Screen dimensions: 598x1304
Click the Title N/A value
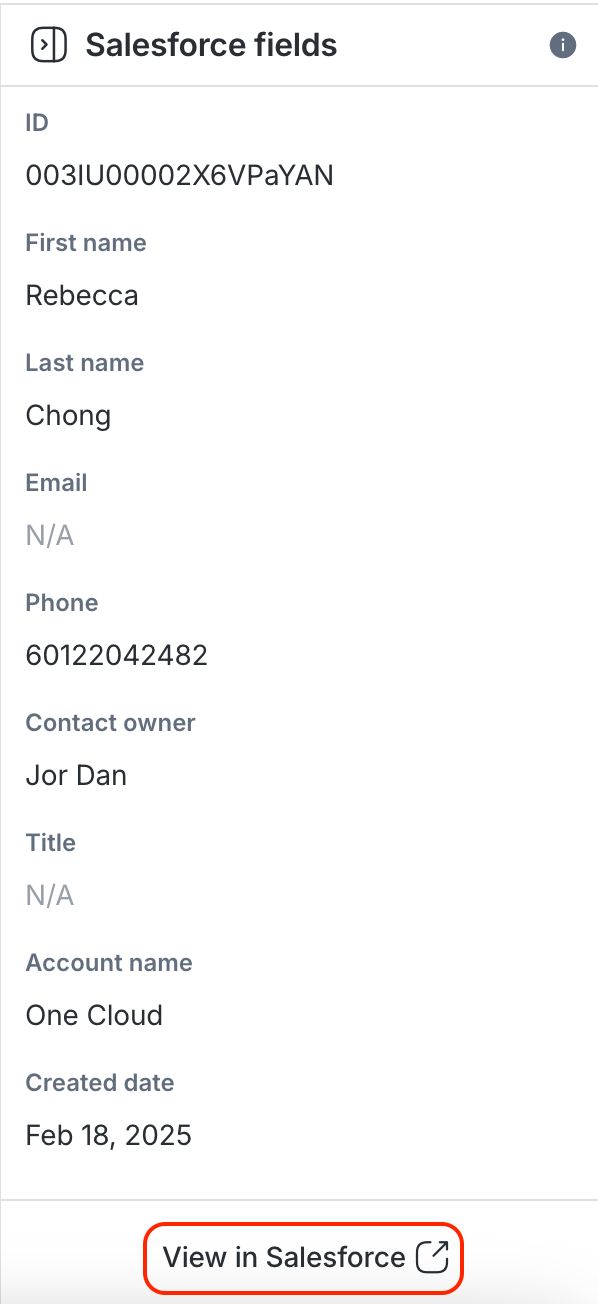[50, 896]
